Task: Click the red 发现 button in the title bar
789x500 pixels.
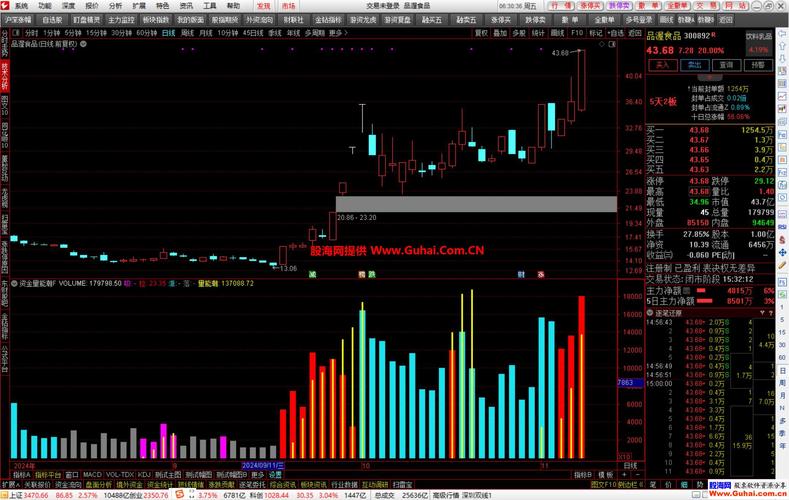Action: [x=263, y=5]
